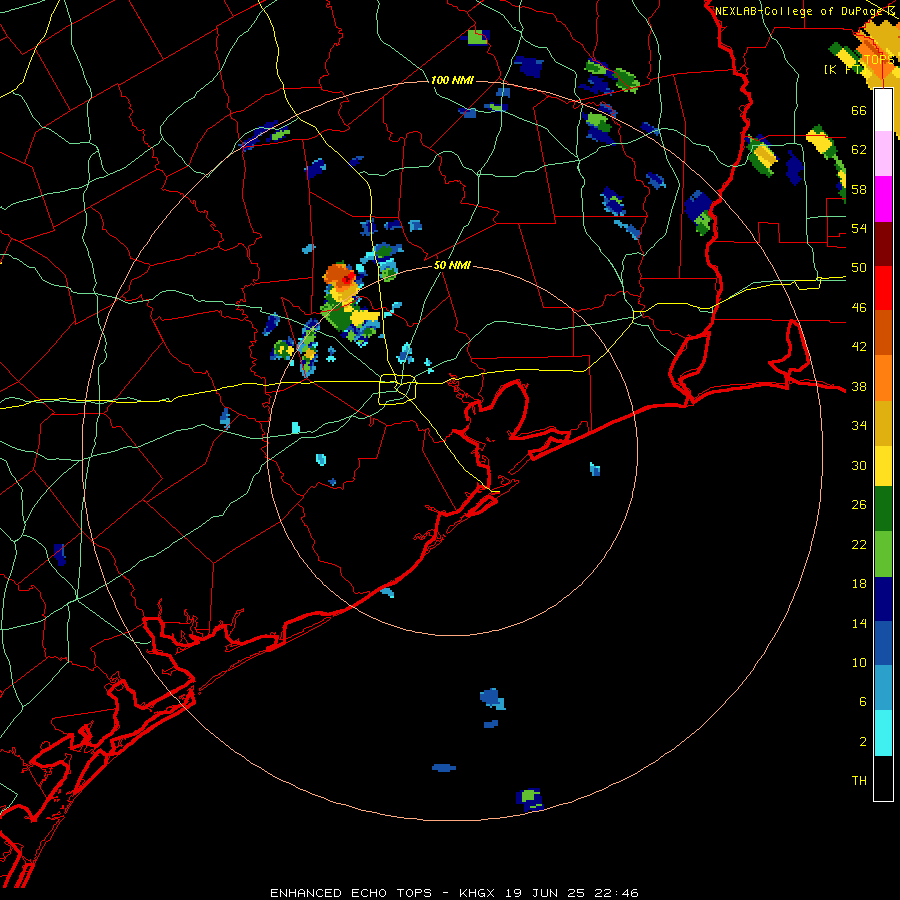Pick the white swatch at the legend top
900x900 pixels.
point(883,110)
